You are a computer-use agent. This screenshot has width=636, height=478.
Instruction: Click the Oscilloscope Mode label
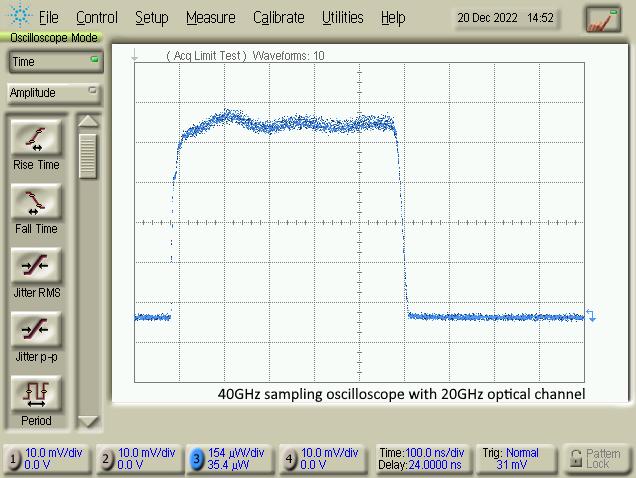54,38
